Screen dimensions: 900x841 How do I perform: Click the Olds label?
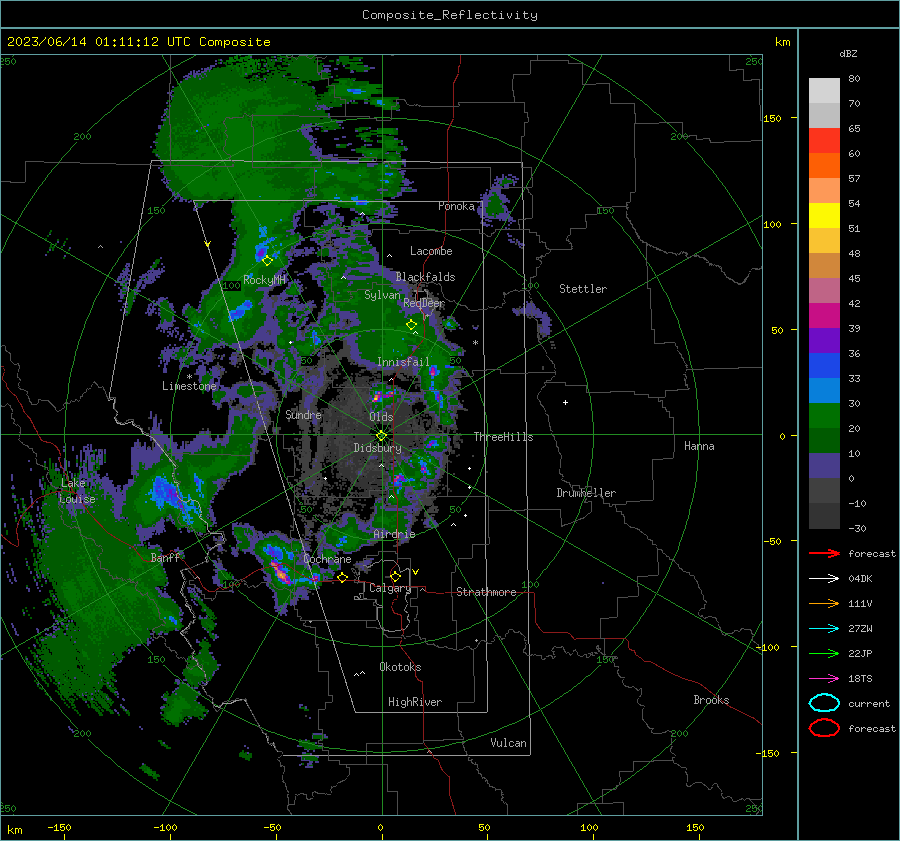coord(381,417)
